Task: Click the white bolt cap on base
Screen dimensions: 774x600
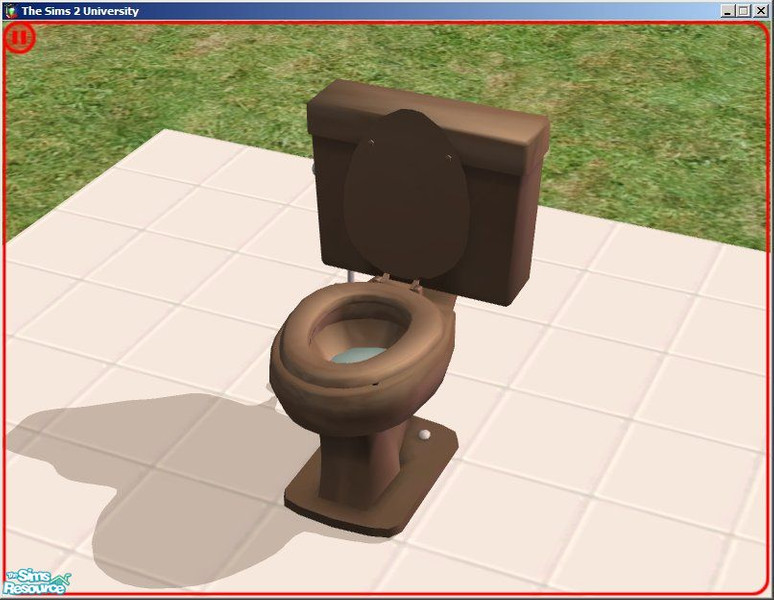Action: 424,436
